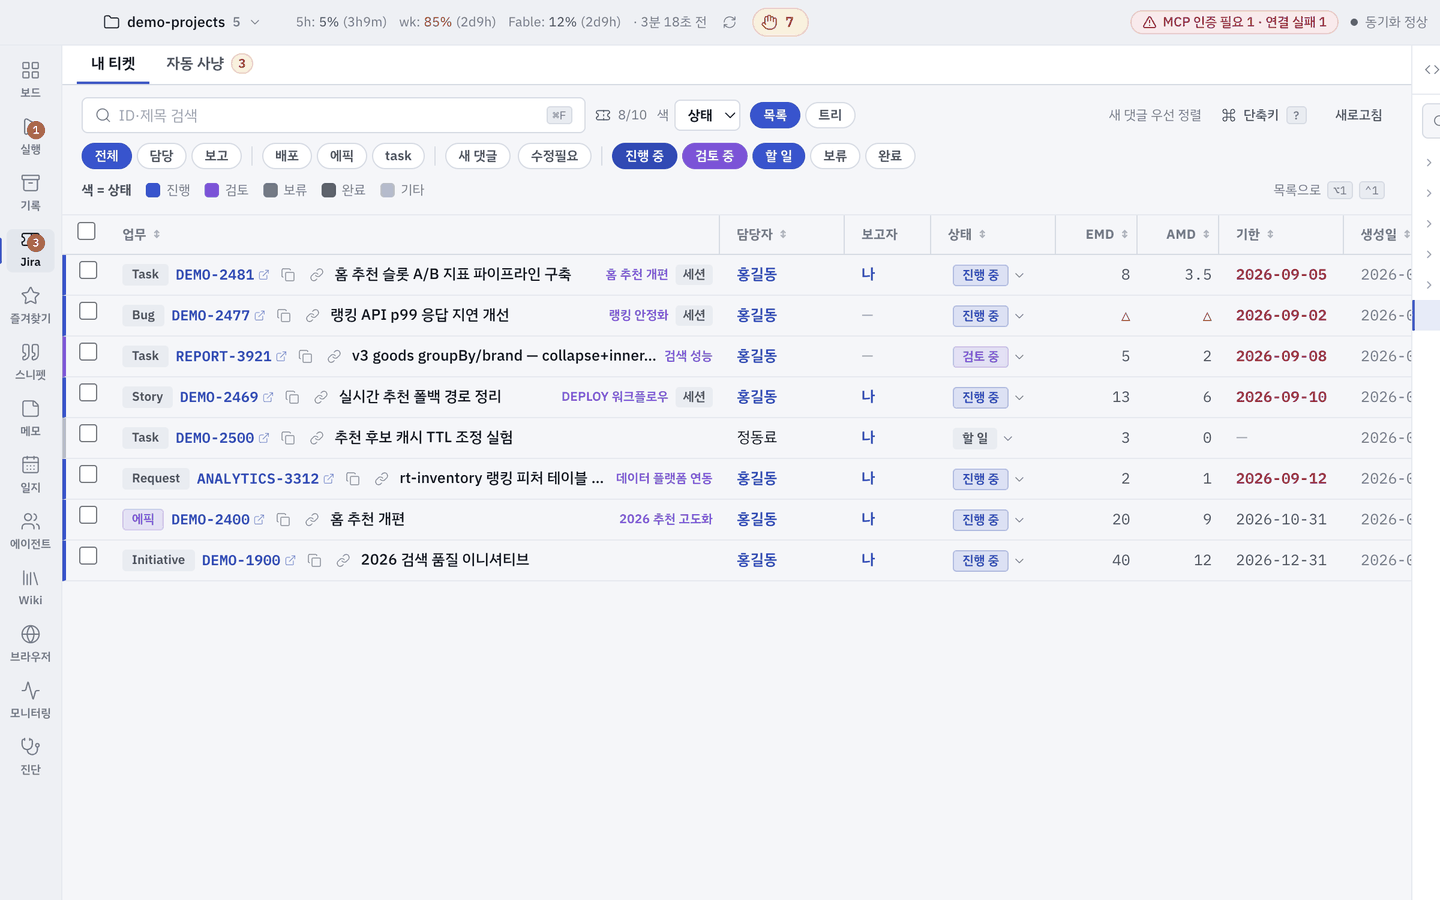Image resolution: width=1440 pixels, height=900 pixels.
Task: Check the DEMO-1900 row checkbox
Action: pyautogui.click(x=88, y=556)
